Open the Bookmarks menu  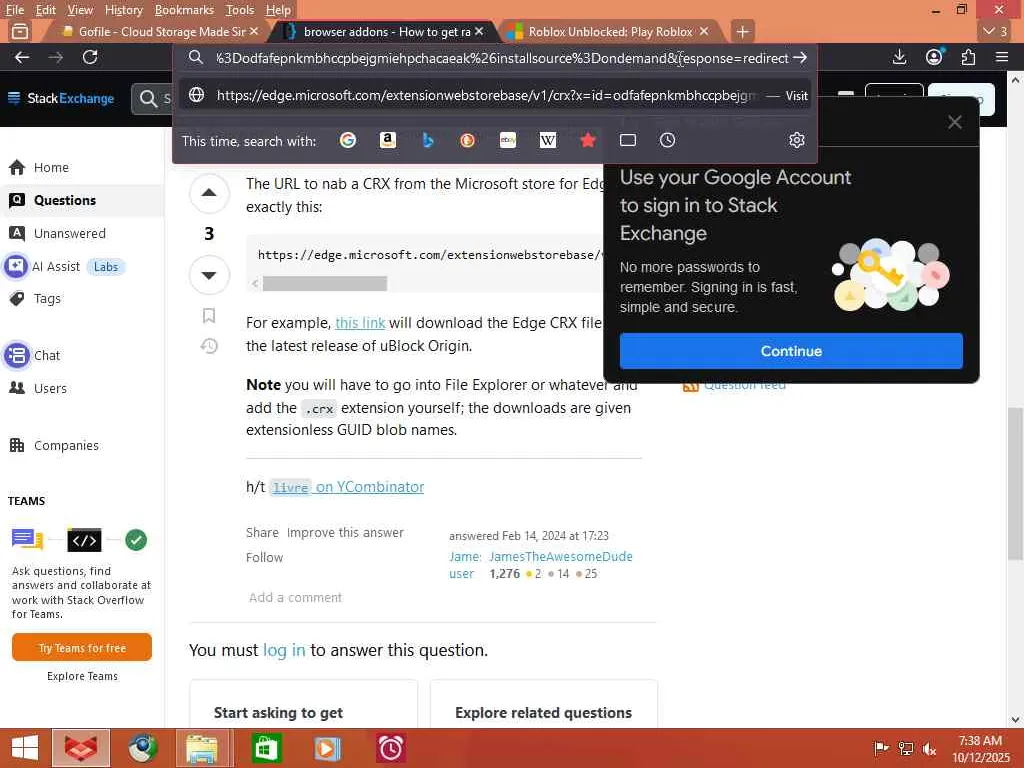184,10
